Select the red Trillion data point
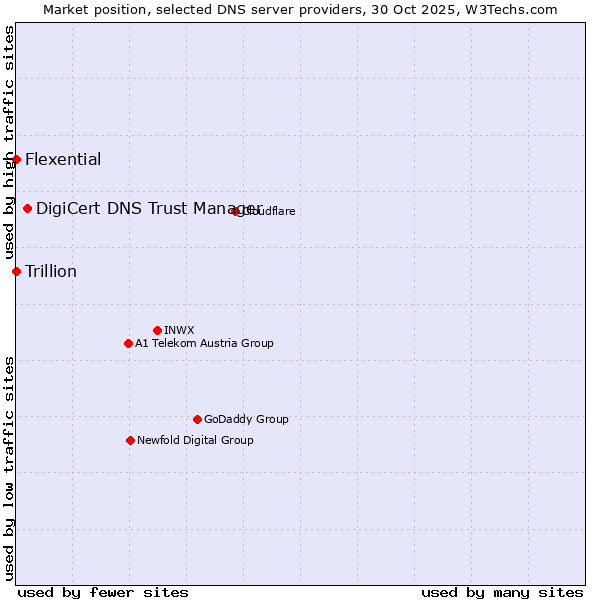600x600 pixels. pyautogui.click(x=16, y=272)
